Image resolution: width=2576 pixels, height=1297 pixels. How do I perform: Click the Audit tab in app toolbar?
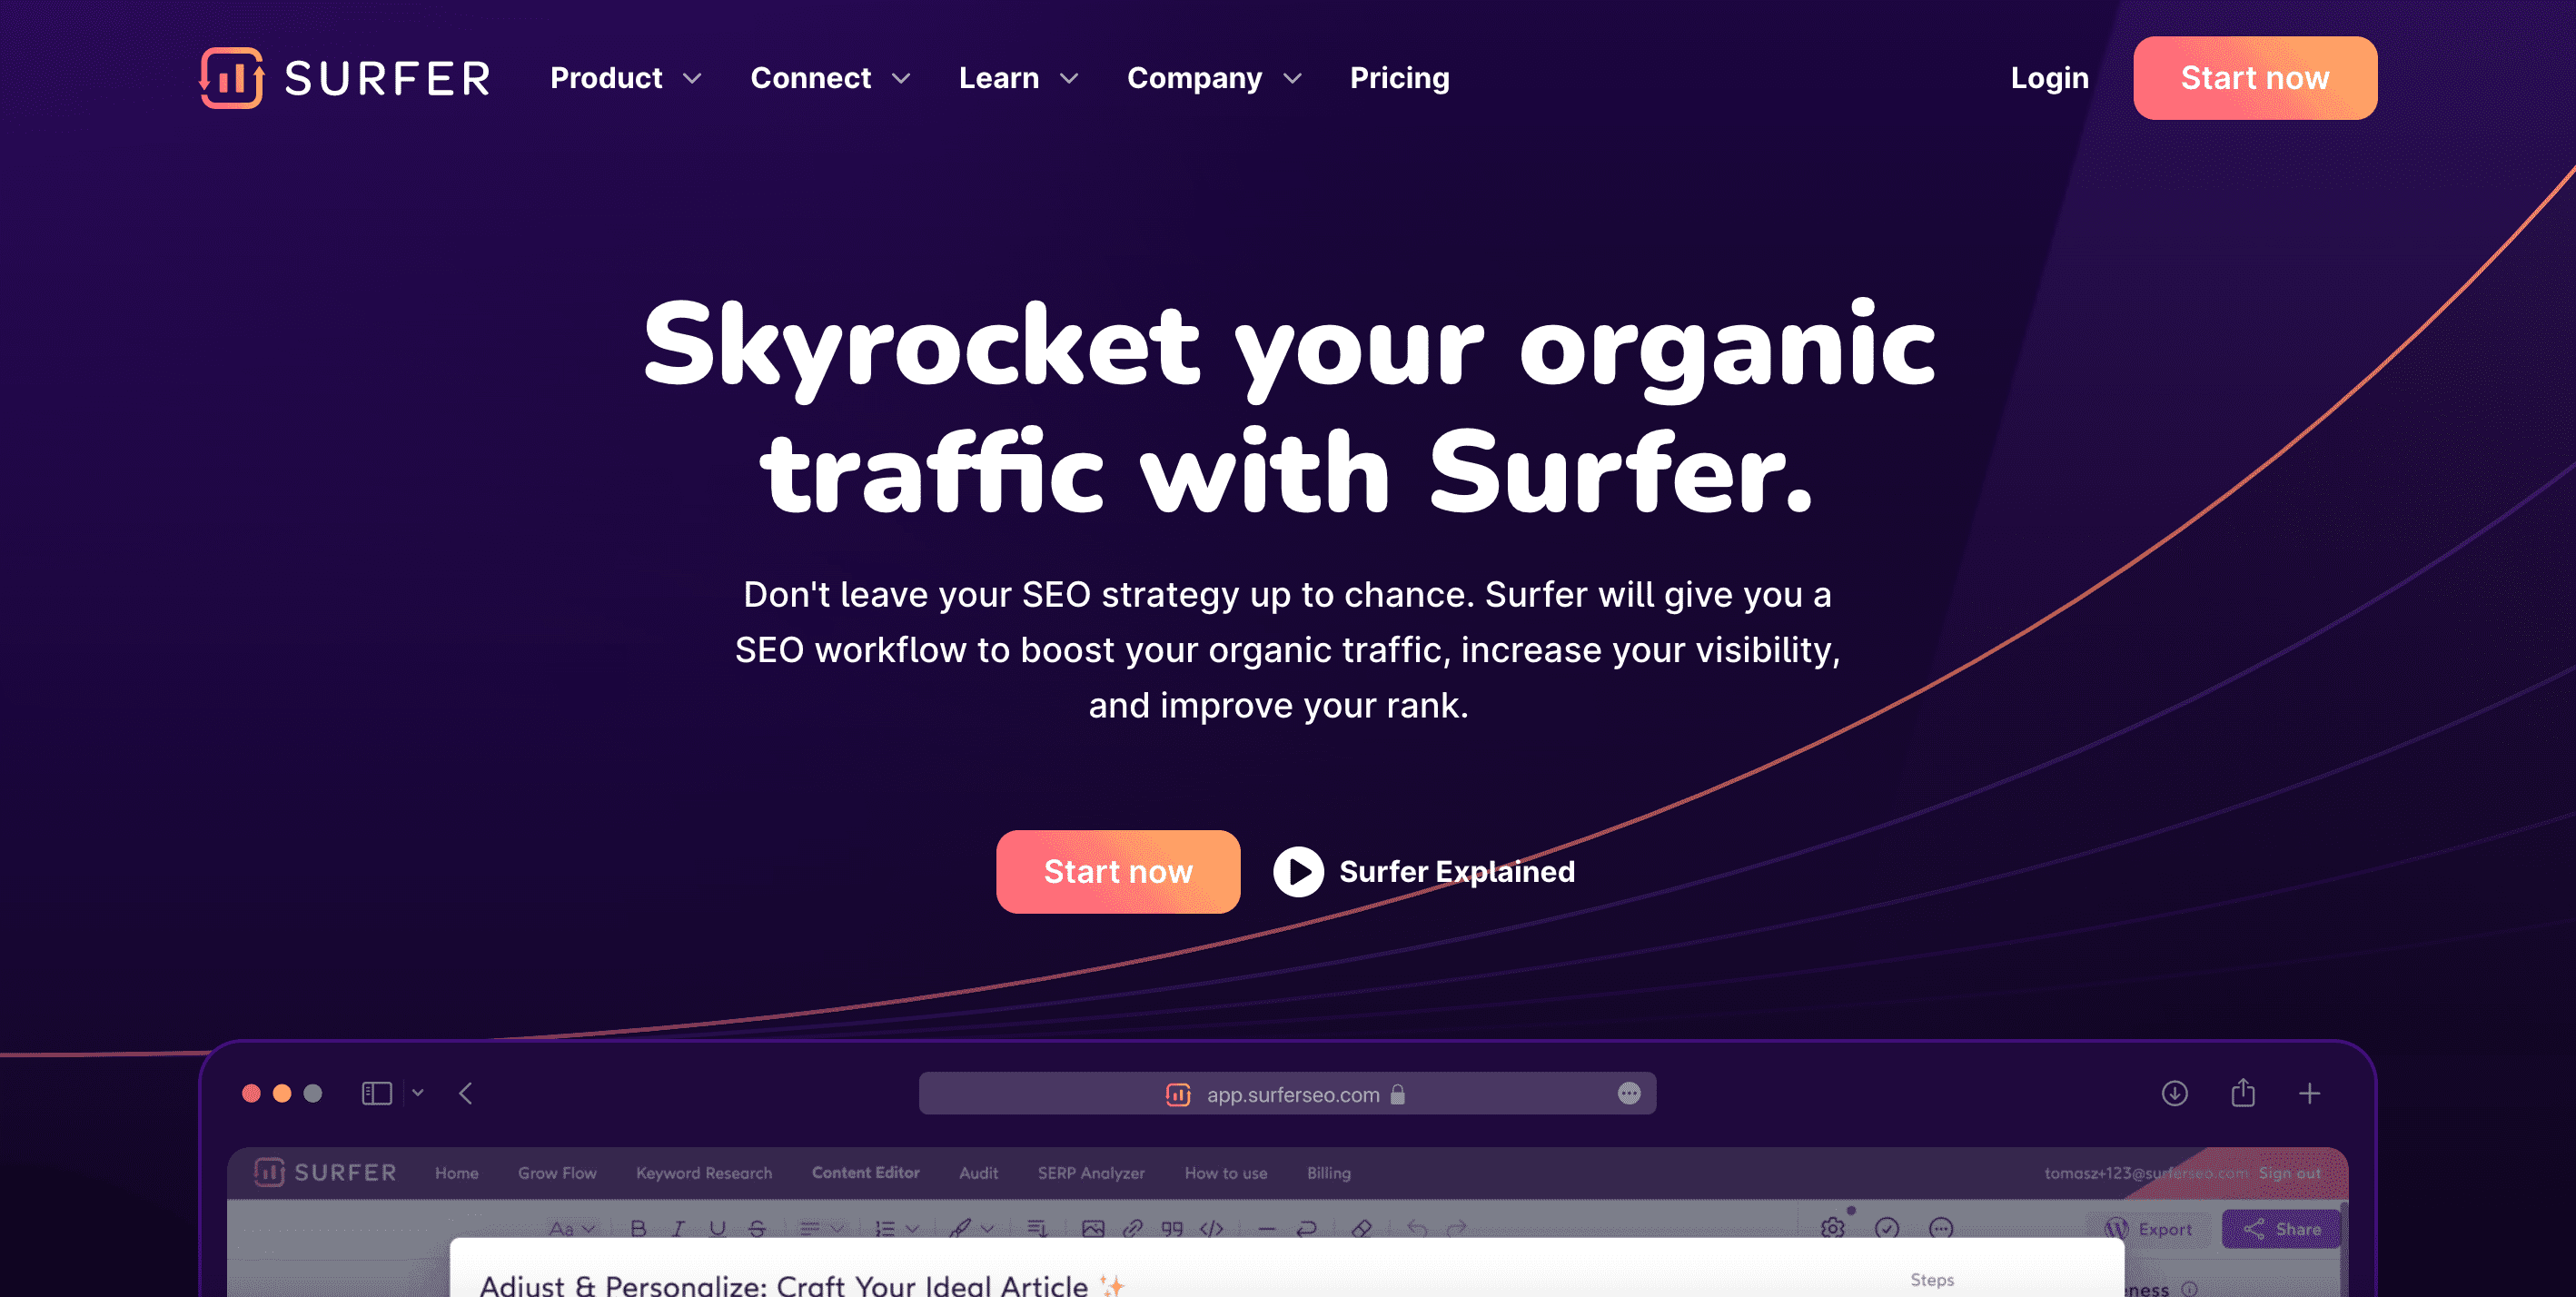pos(977,1173)
